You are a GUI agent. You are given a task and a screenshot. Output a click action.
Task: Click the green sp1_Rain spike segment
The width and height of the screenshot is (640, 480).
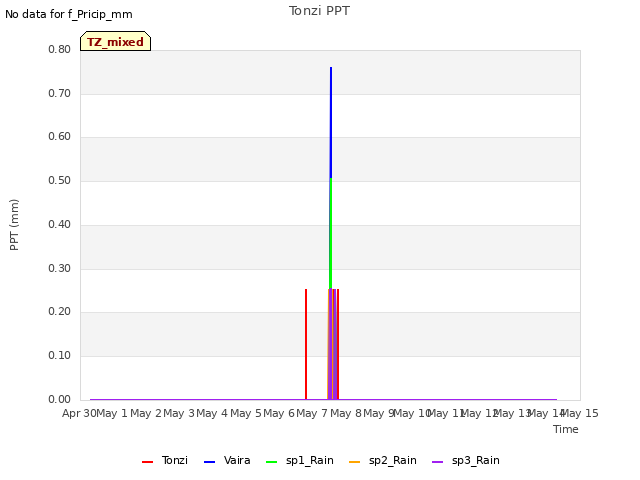[x=331, y=233]
